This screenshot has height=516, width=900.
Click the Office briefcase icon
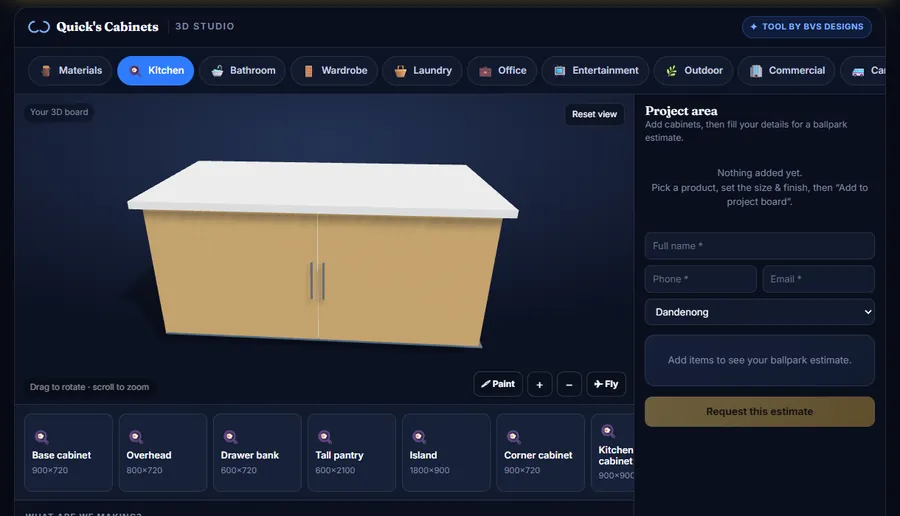point(485,71)
